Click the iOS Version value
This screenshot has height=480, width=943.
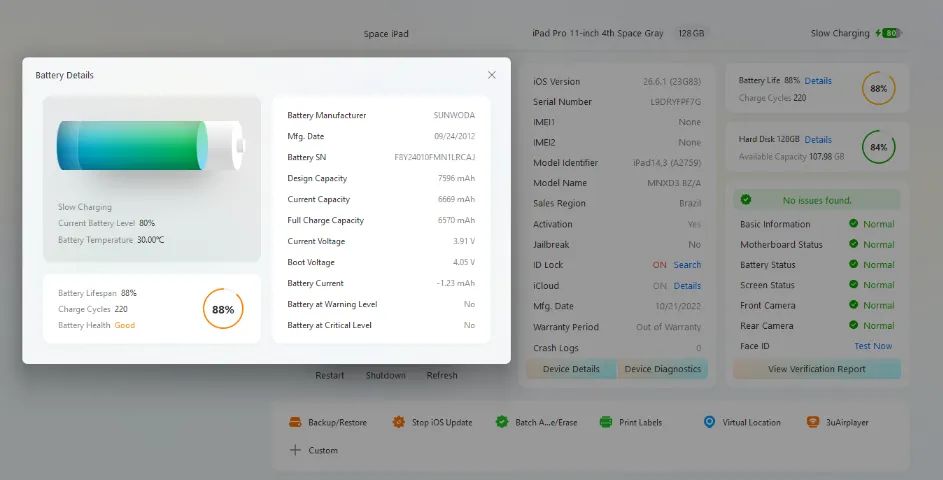click(672, 81)
